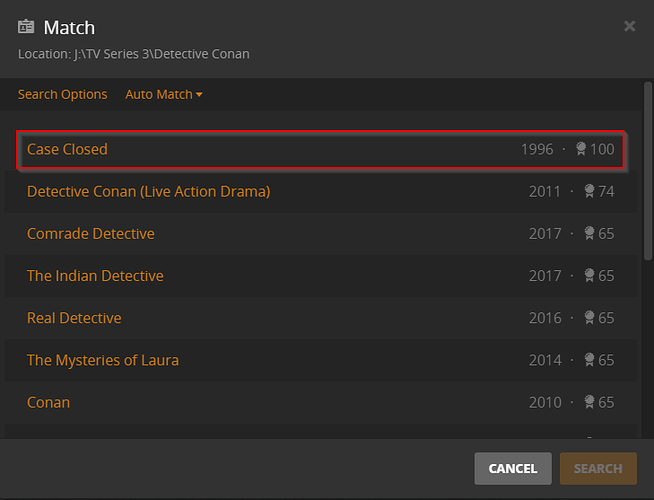Image resolution: width=654 pixels, height=500 pixels.
Task: Expand the Auto Match dropdown
Action: click(x=164, y=94)
